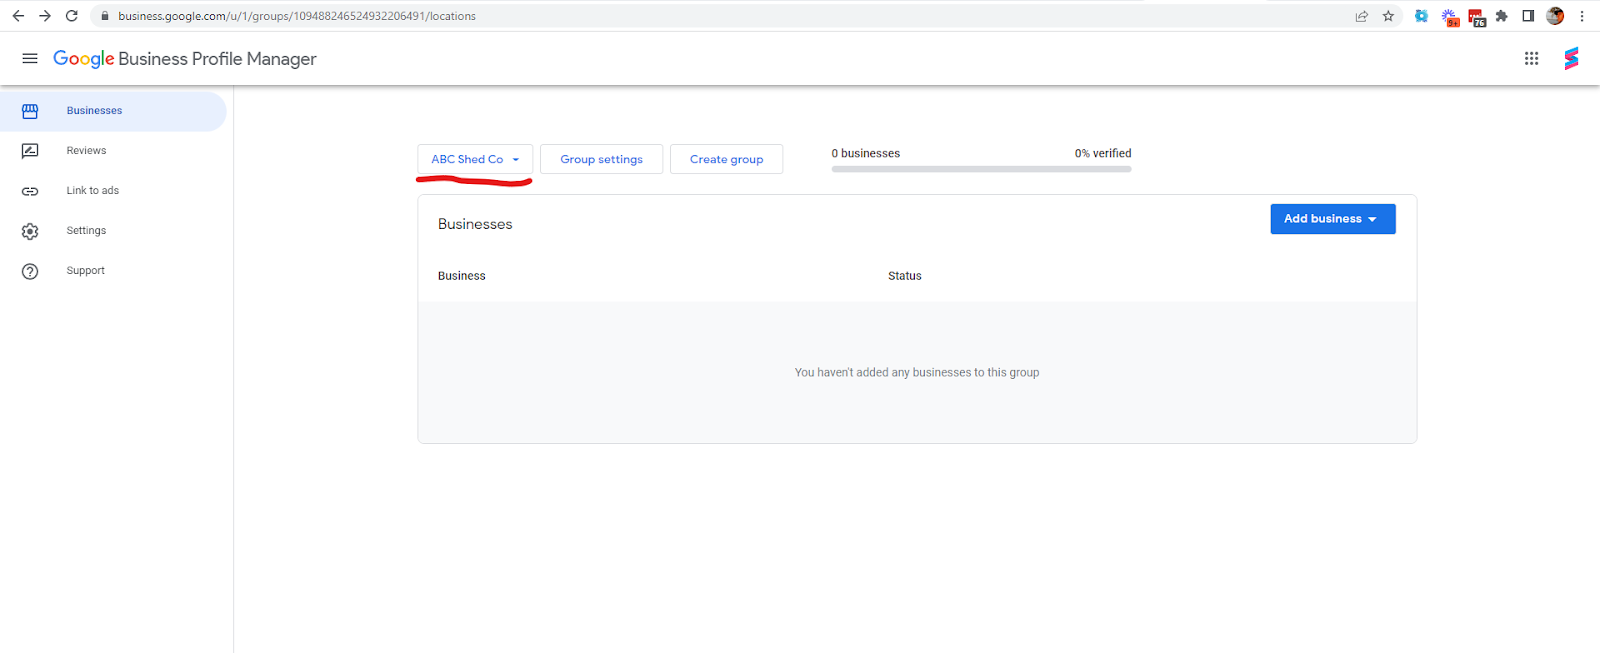This screenshot has height=653, width=1600.
Task: Click the verified progress bar
Action: click(x=981, y=169)
